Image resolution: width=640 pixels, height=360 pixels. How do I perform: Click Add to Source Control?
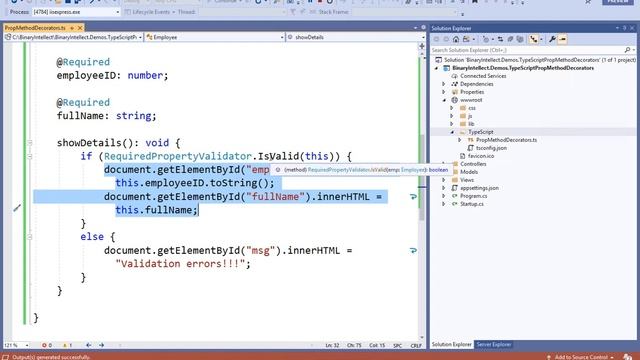tap(580, 357)
